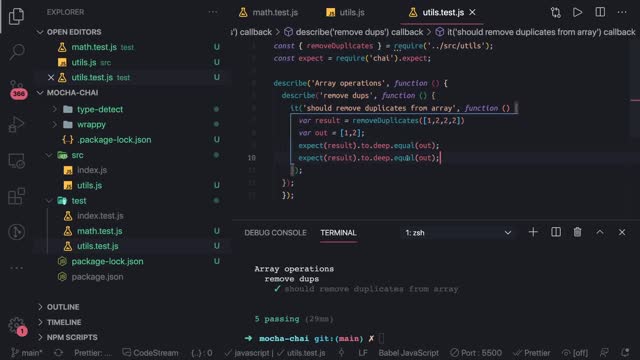Click the Prettier status item near the branch
Image resolution: width=640 pixels, height=360 pixels.
(93, 353)
